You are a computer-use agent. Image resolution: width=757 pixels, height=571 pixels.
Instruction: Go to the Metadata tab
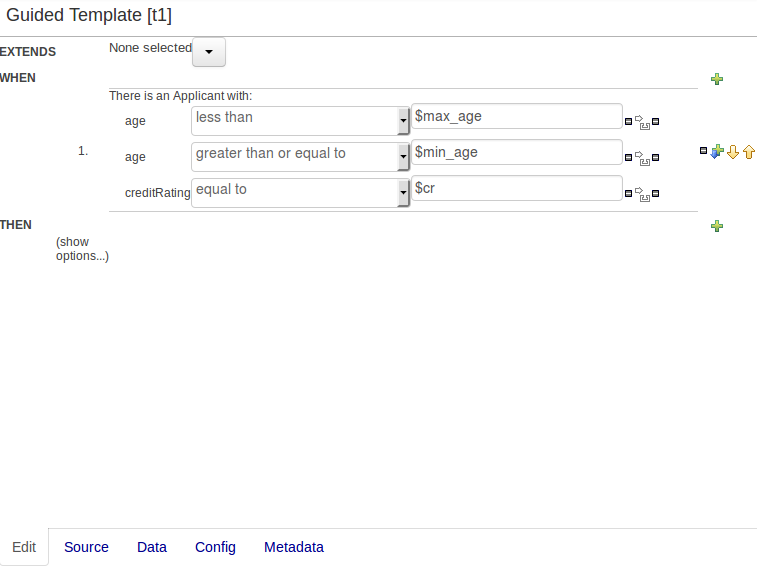click(294, 547)
